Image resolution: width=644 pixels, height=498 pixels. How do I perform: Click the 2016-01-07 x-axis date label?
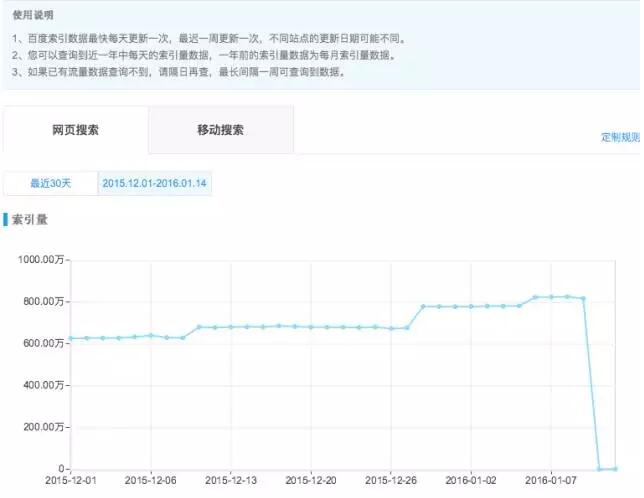[552, 481]
